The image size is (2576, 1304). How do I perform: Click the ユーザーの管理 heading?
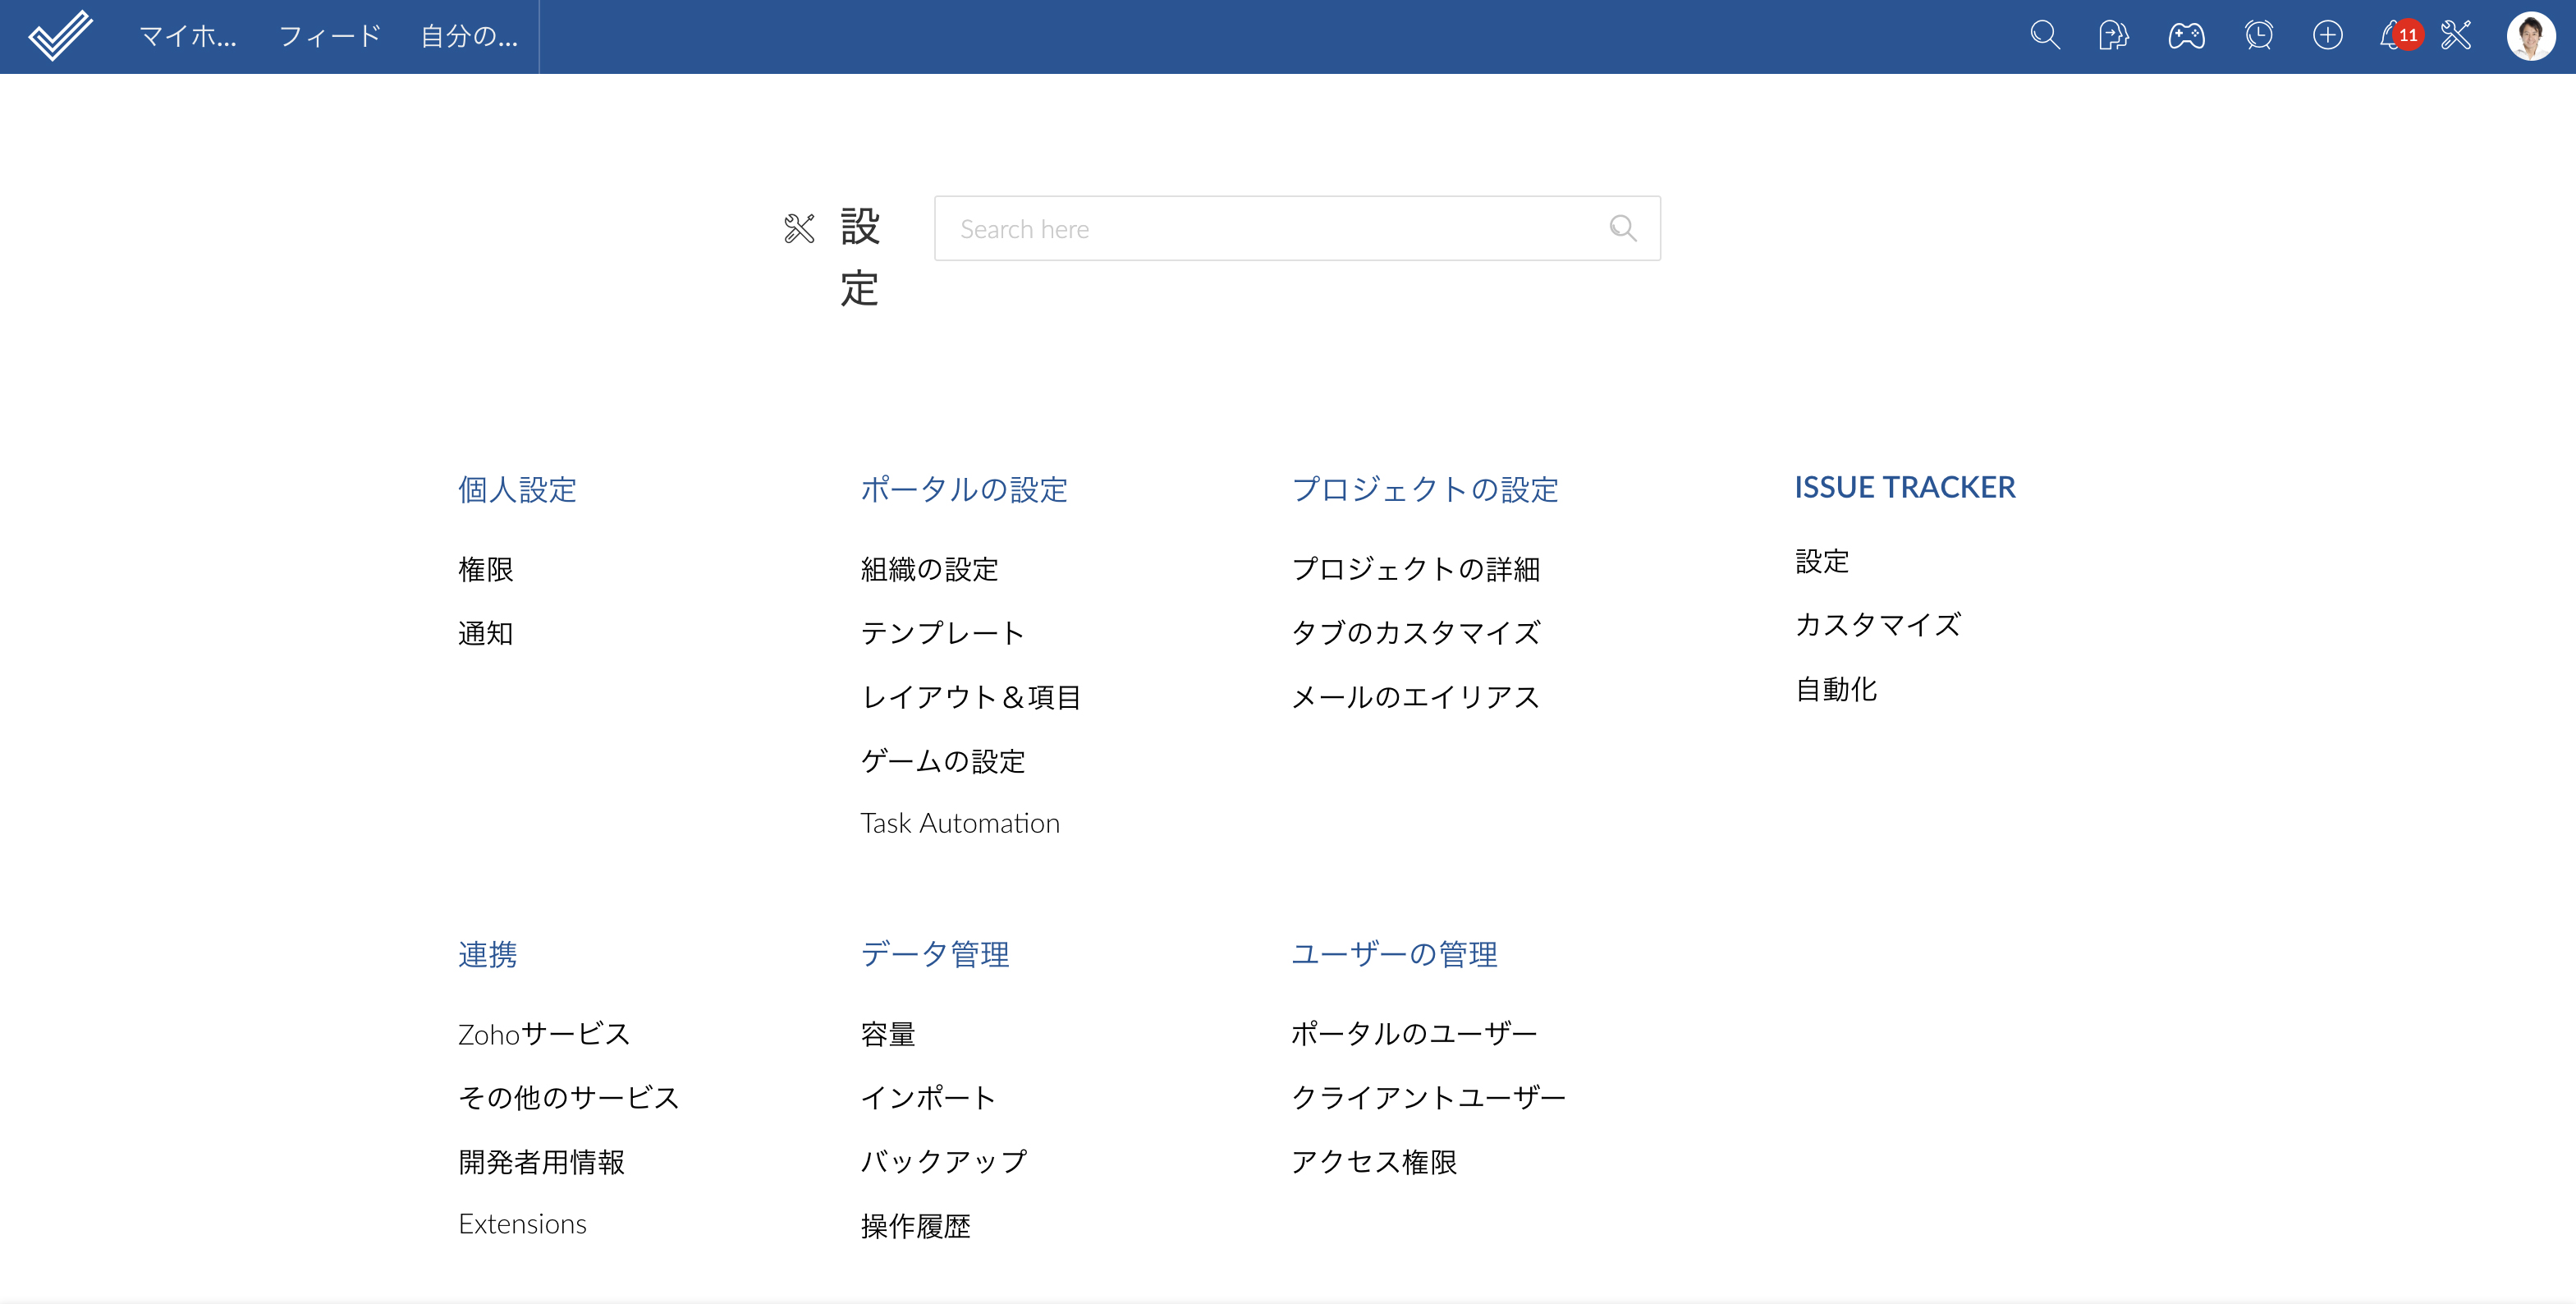click(1394, 954)
